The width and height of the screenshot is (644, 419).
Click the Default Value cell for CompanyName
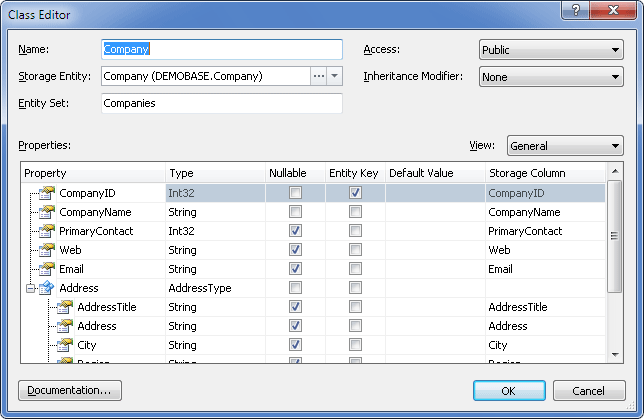coord(435,212)
